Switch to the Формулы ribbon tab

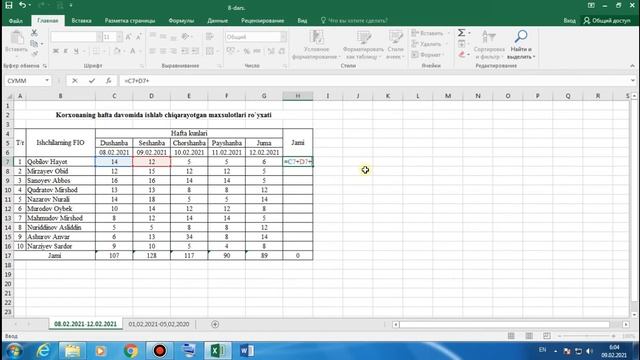[x=181, y=20]
